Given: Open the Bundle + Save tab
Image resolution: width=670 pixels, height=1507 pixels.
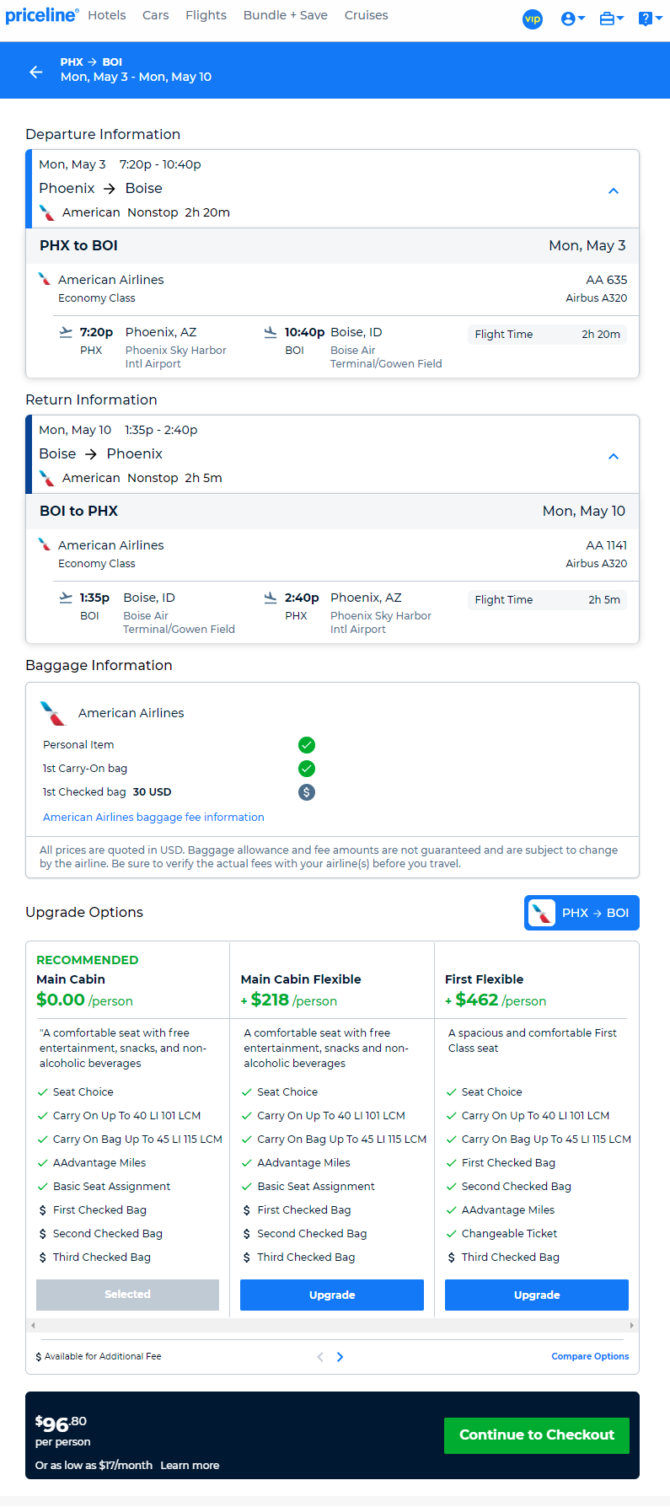Looking at the screenshot, I should coord(285,15).
